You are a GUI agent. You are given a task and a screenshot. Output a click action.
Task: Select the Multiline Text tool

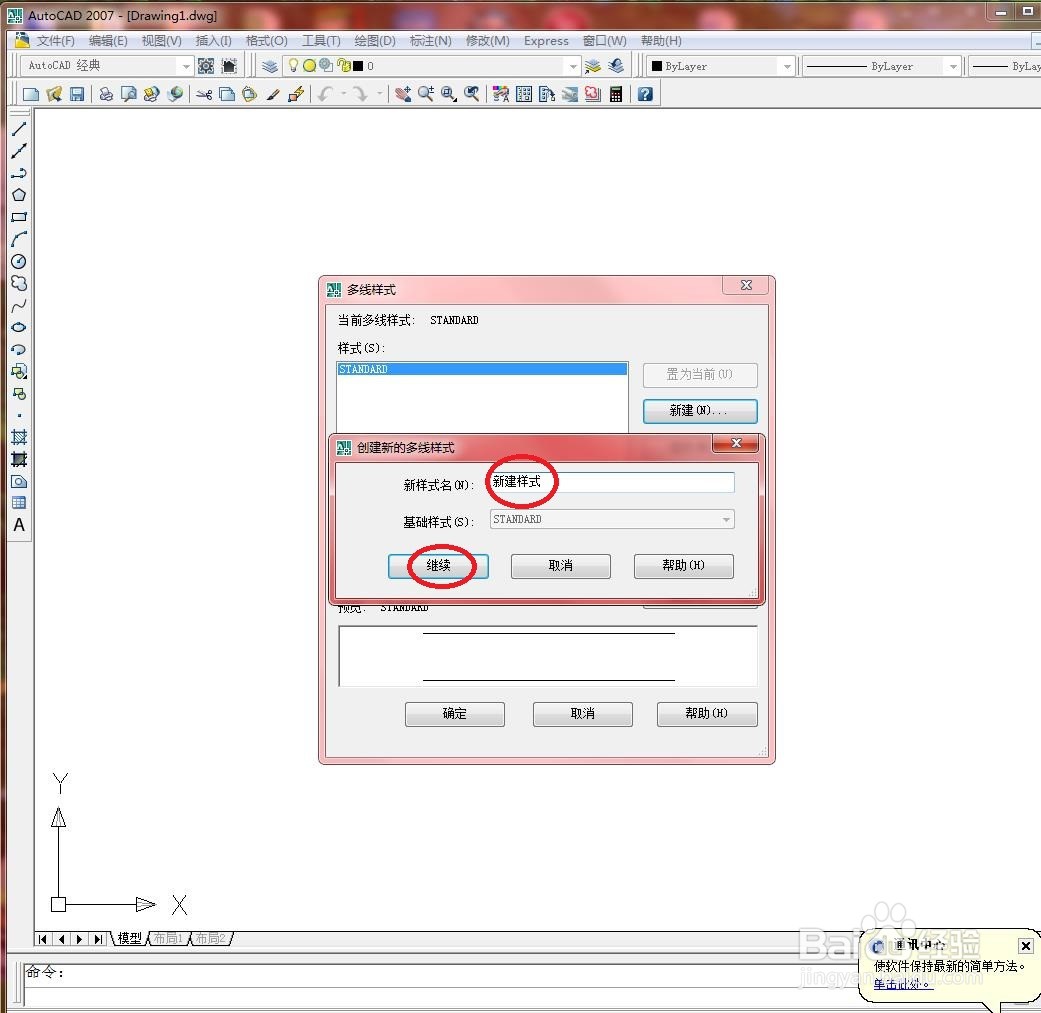19,525
